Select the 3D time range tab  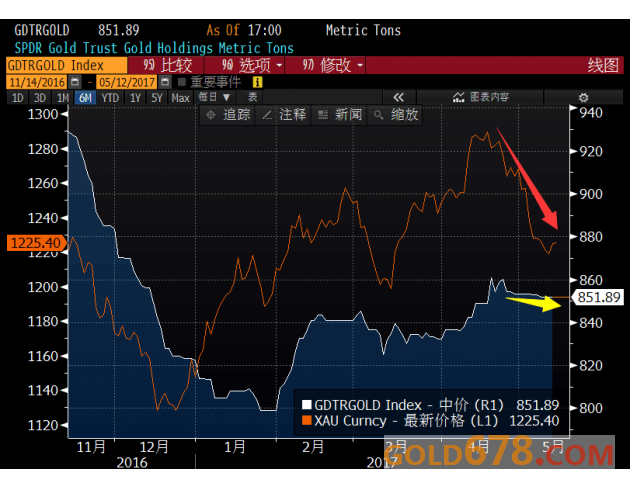pos(40,98)
